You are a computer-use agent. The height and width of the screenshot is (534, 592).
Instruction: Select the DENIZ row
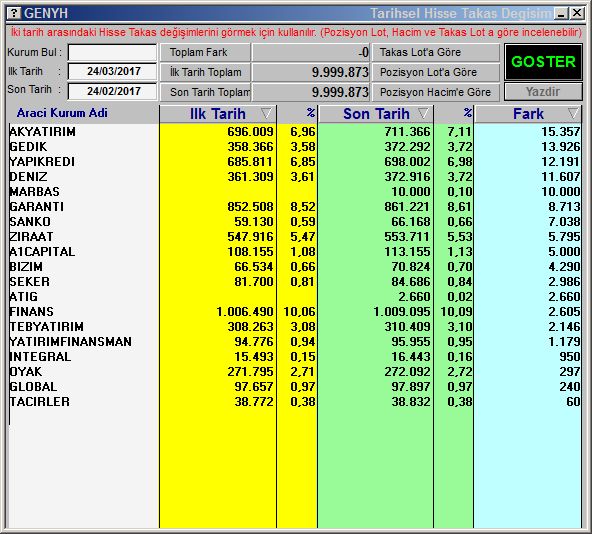pos(295,176)
